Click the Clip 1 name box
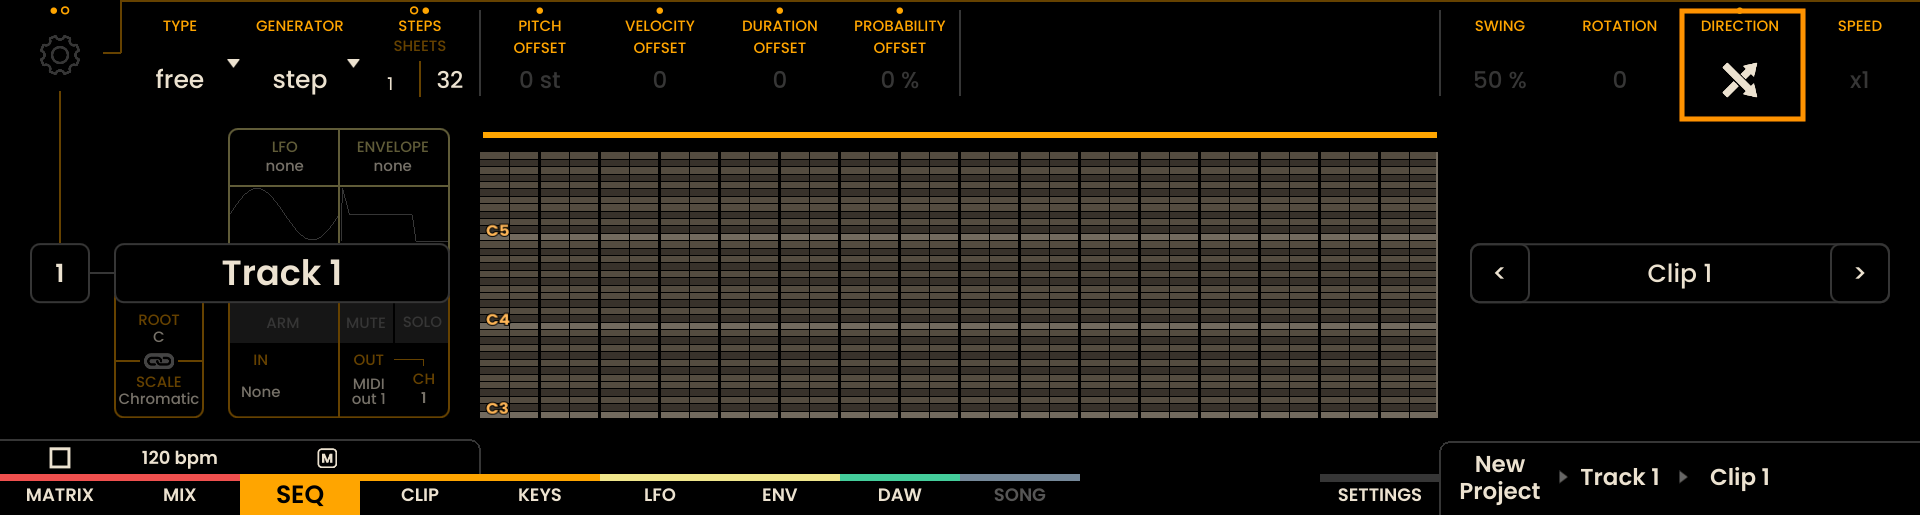The image size is (1920, 515). tap(1680, 273)
